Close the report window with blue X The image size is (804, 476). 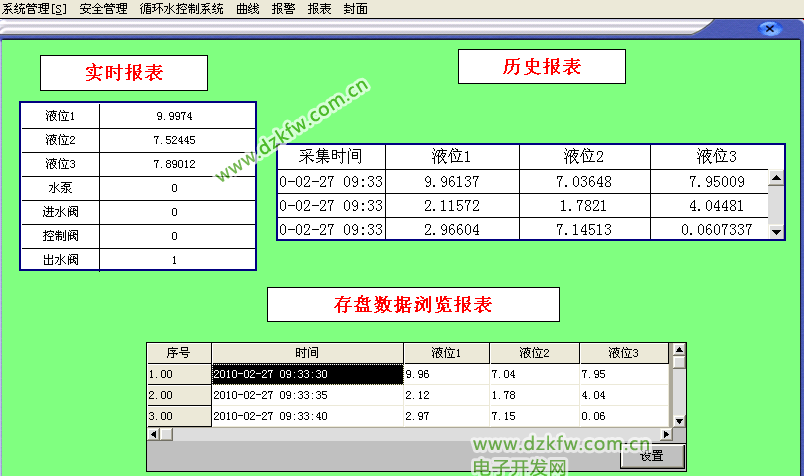click(x=769, y=29)
